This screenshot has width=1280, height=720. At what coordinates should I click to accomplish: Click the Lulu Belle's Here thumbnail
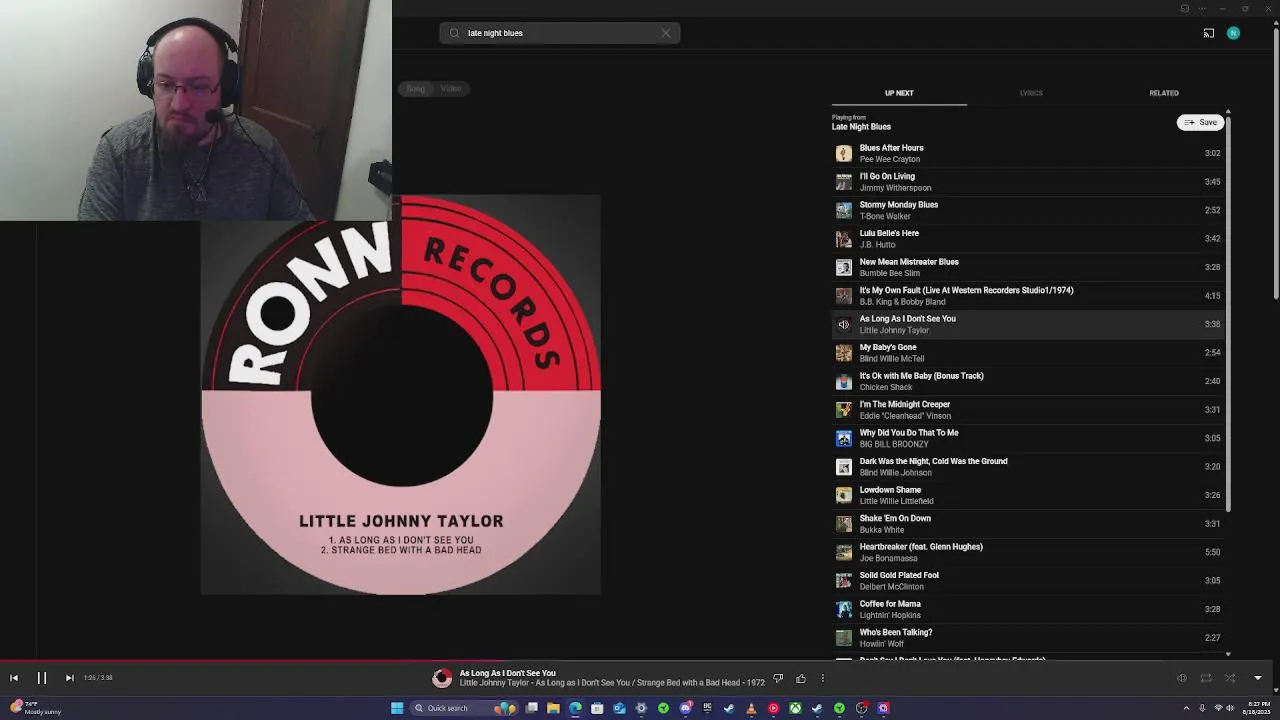[844, 239]
